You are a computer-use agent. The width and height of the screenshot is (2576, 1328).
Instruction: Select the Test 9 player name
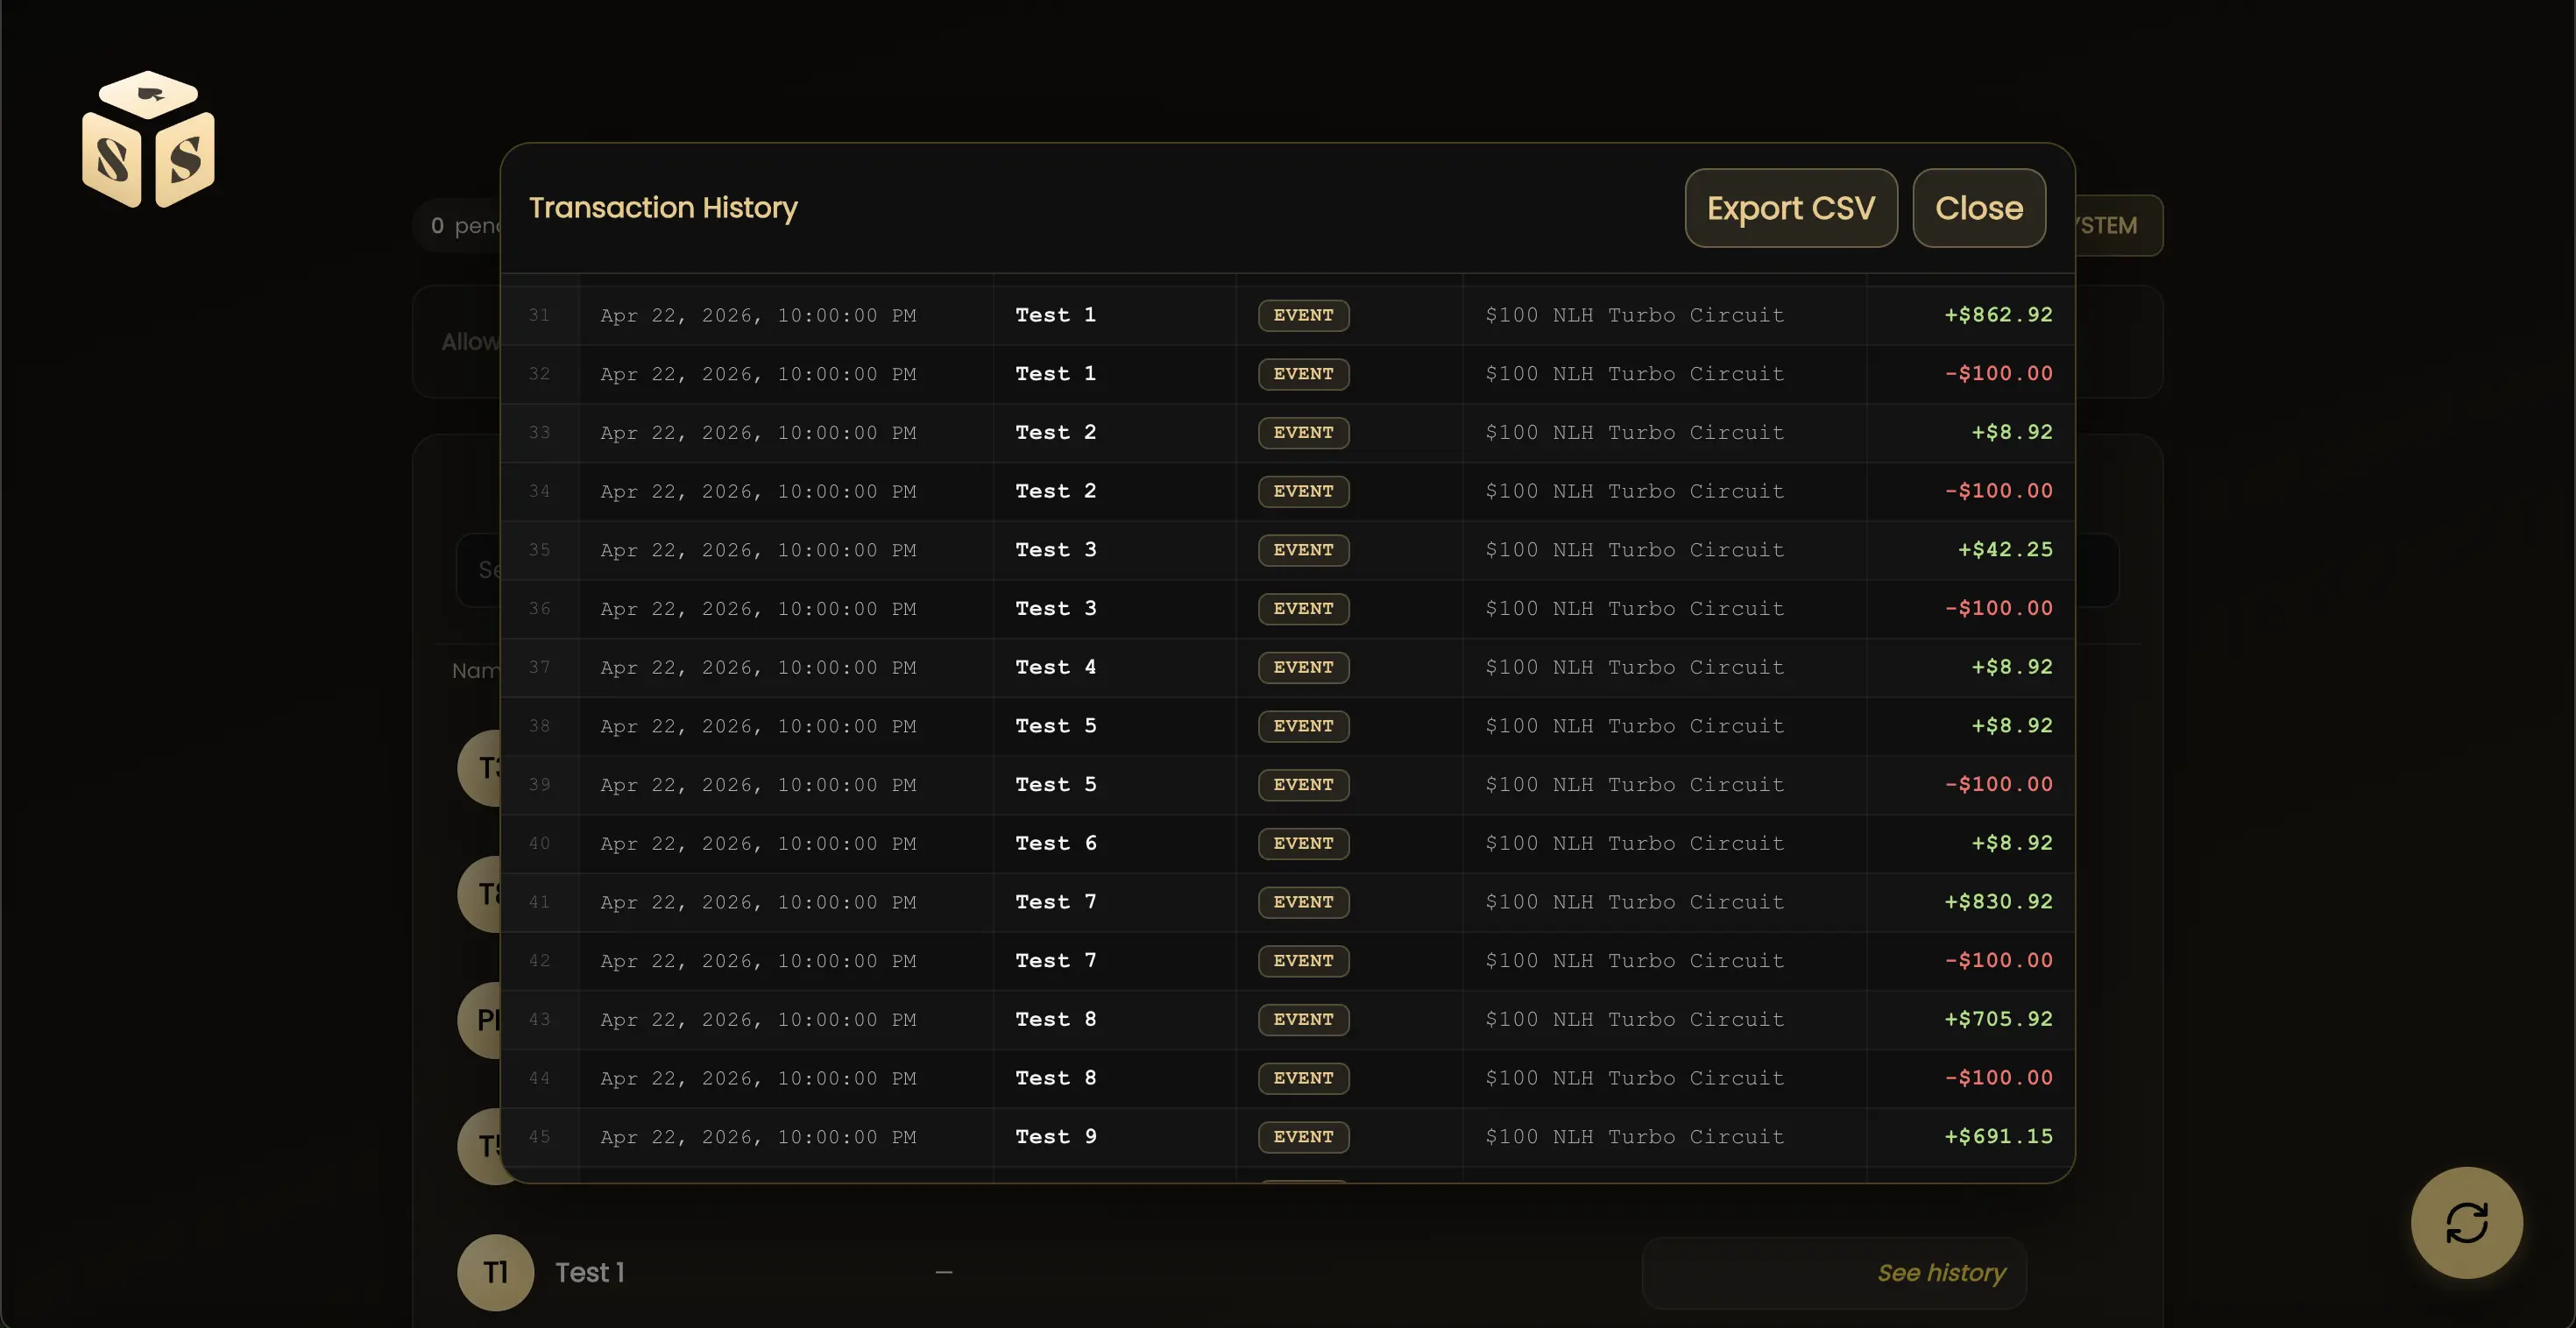1055,1137
